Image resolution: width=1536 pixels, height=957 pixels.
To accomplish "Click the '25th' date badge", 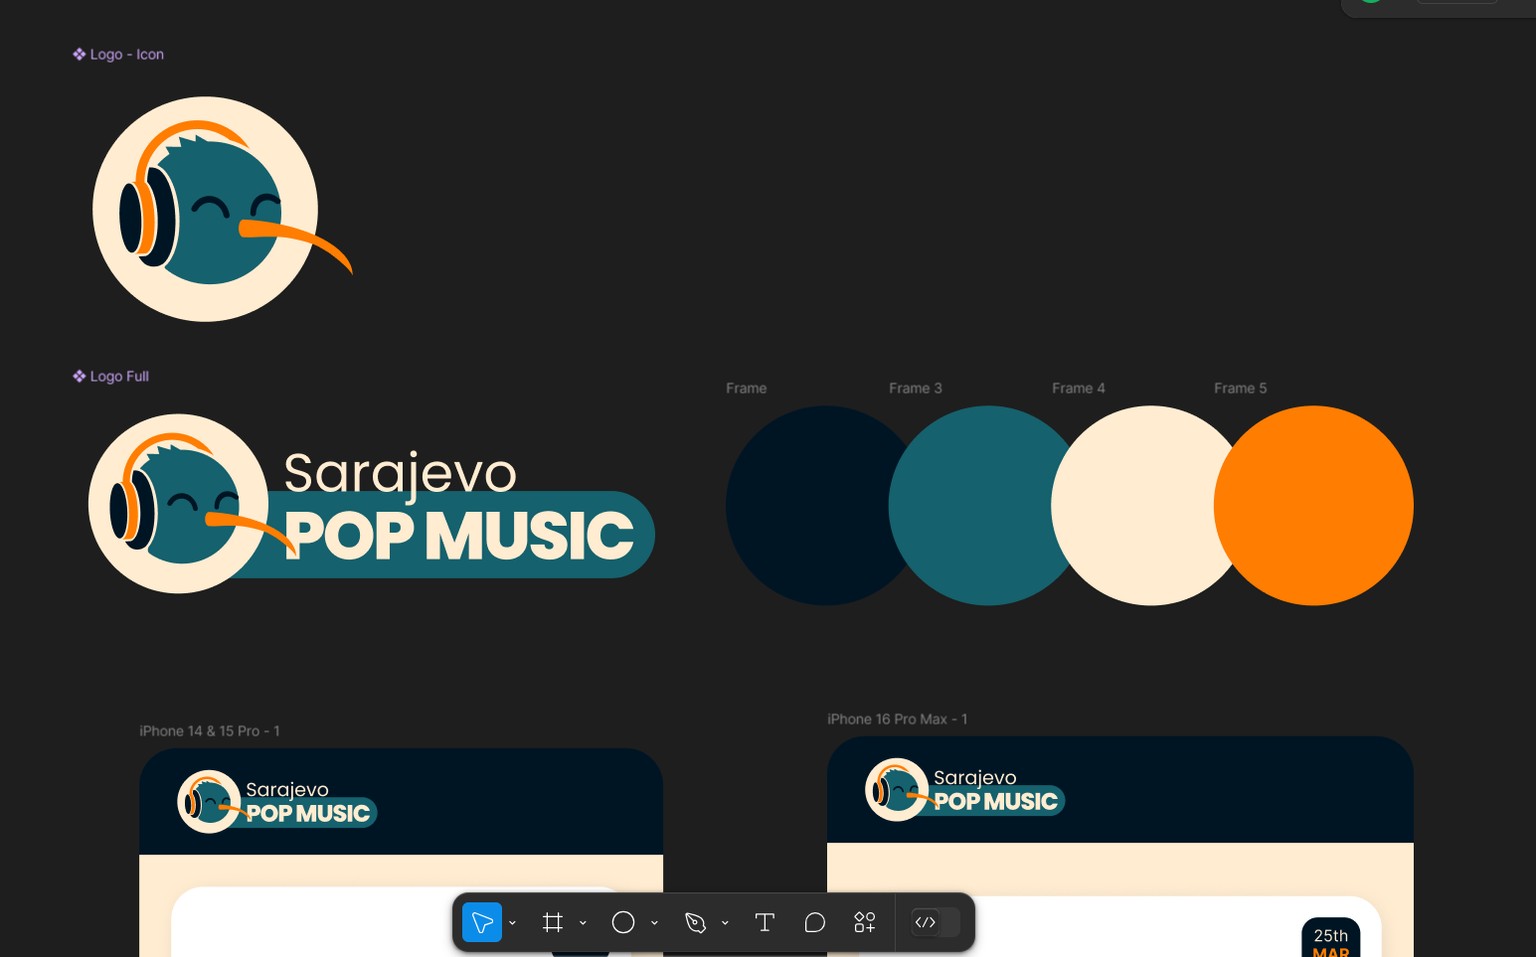I will [x=1331, y=937].
